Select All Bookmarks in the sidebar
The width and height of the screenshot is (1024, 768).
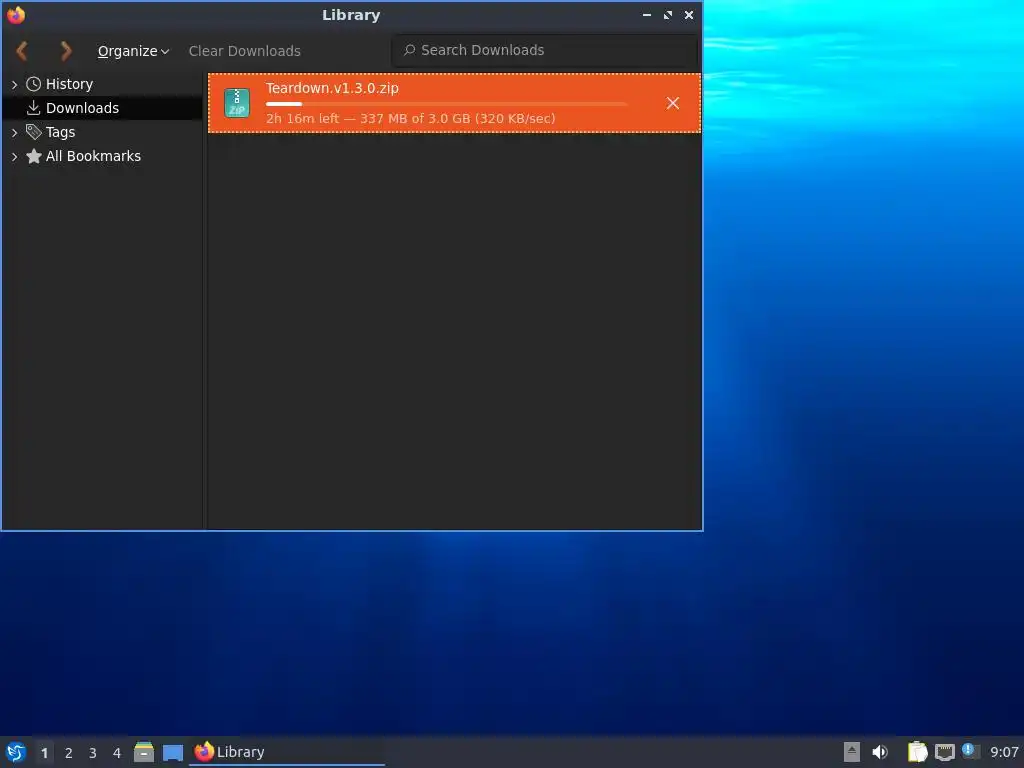tap(93, 156)
